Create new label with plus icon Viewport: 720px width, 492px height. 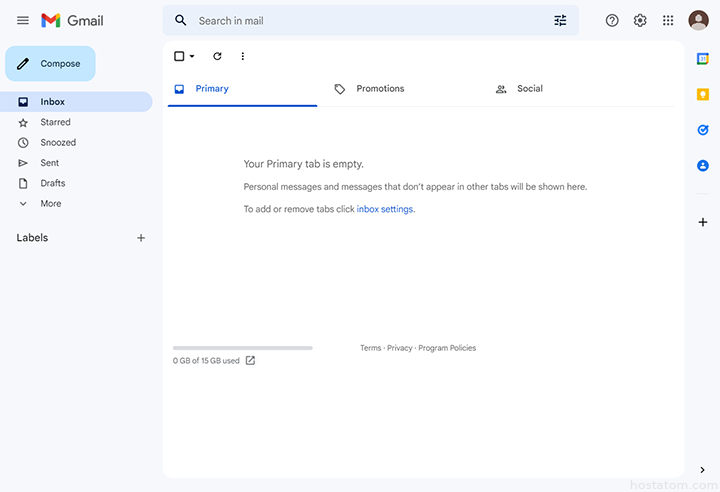click(141, 238)
